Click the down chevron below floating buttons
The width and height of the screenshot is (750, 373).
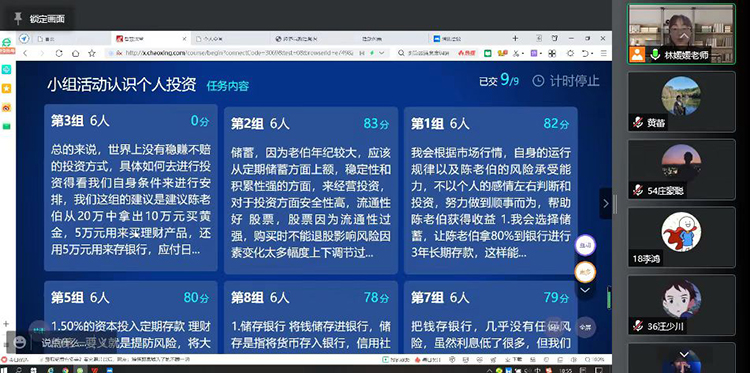[585, 290]
